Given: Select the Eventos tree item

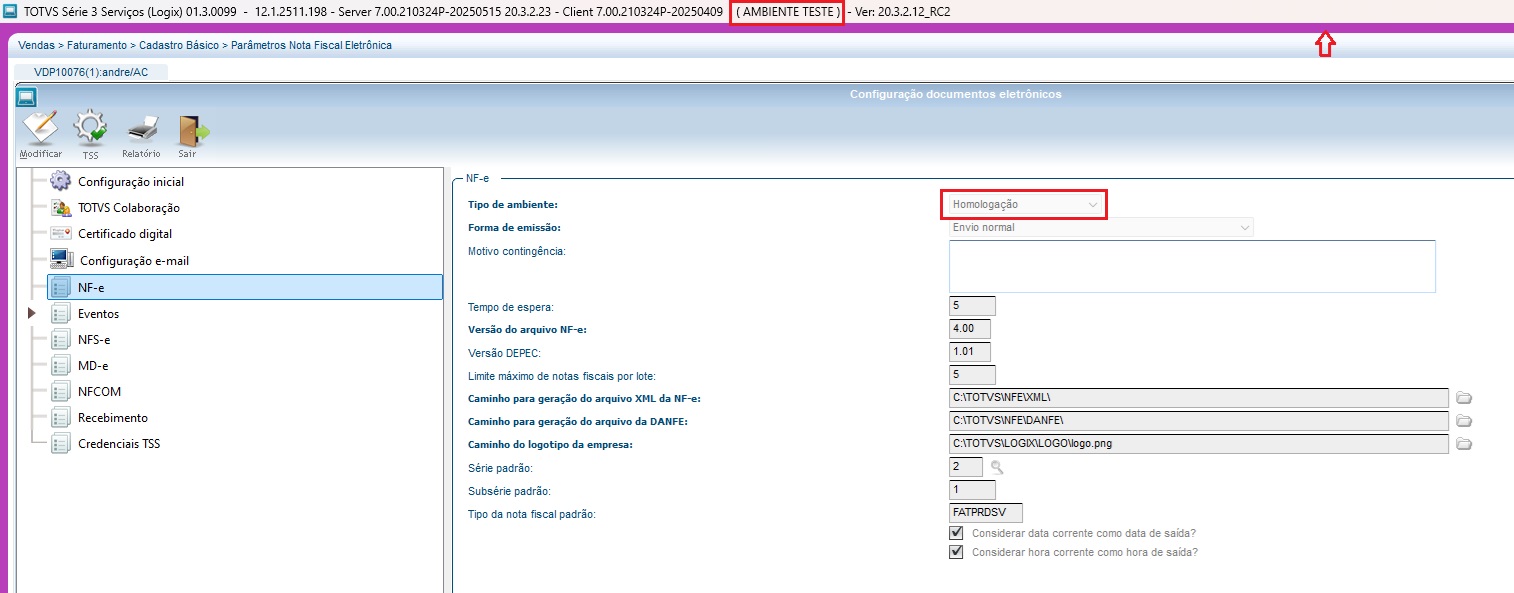Looking at the screenshot, I should (98, 314).
